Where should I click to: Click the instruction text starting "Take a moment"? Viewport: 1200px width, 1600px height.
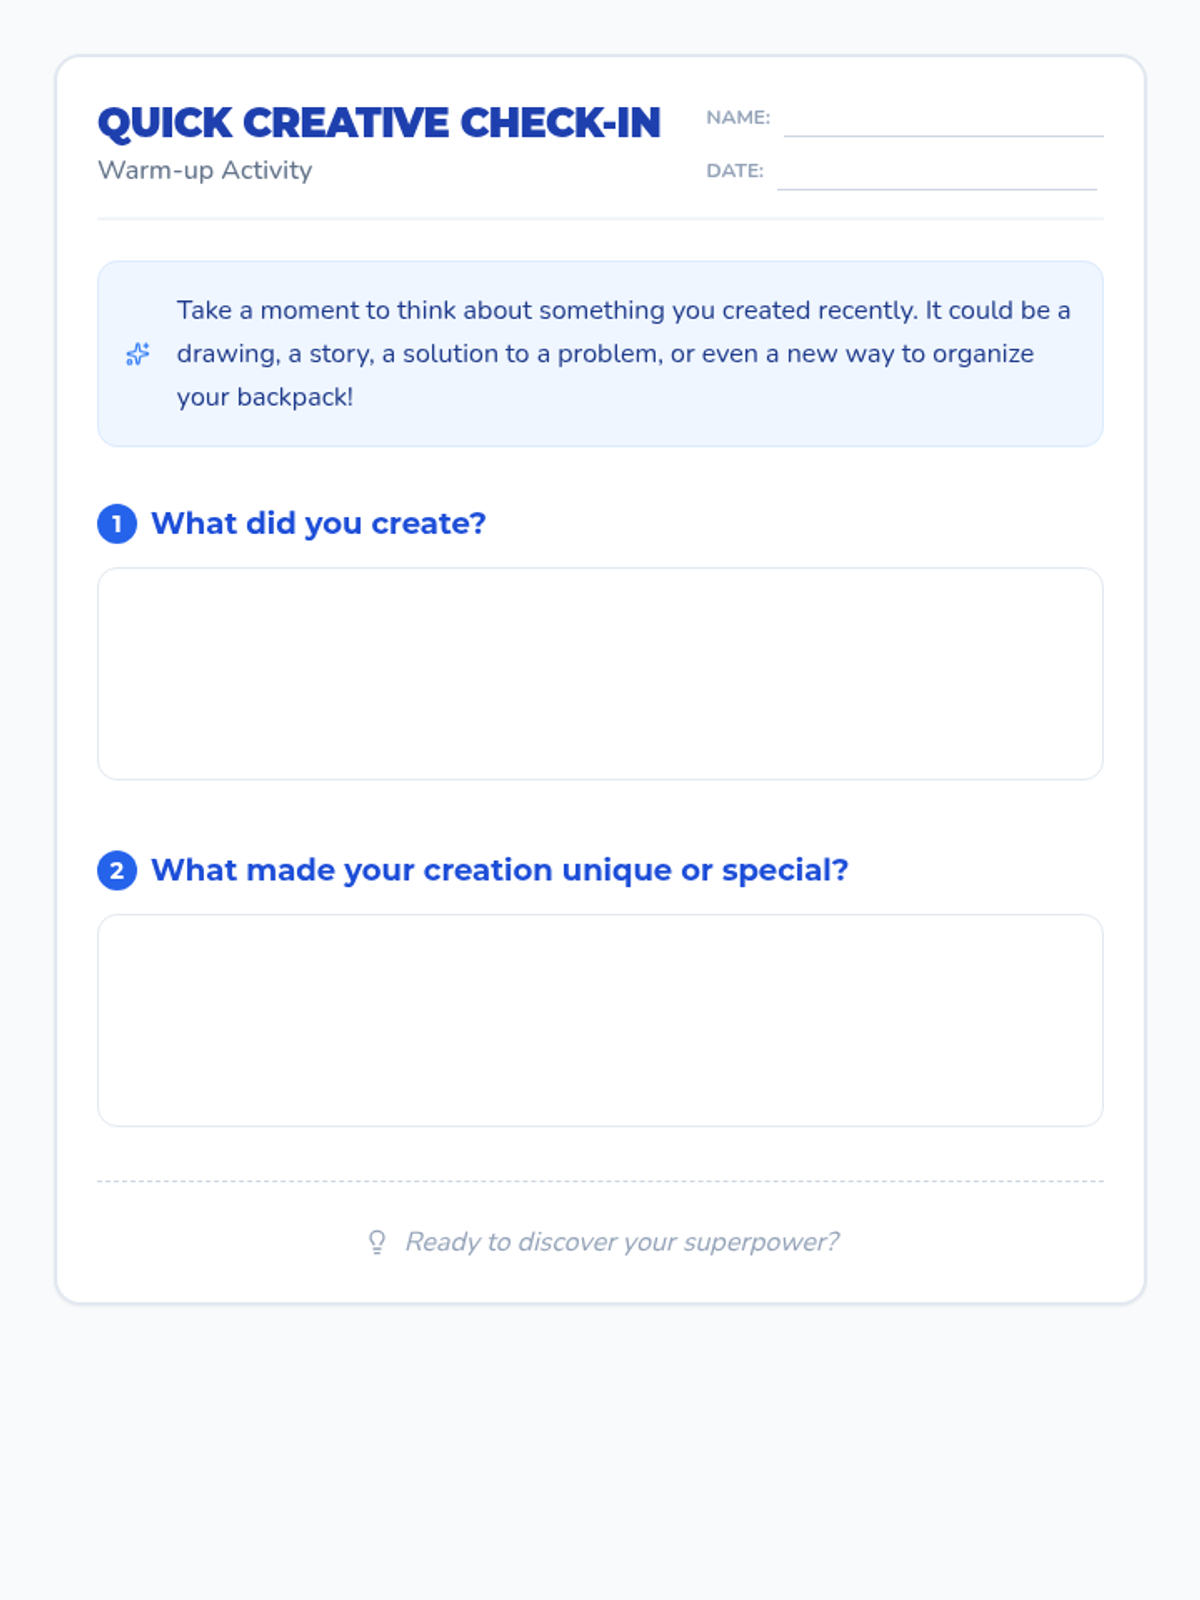click(x=623, y=311)
